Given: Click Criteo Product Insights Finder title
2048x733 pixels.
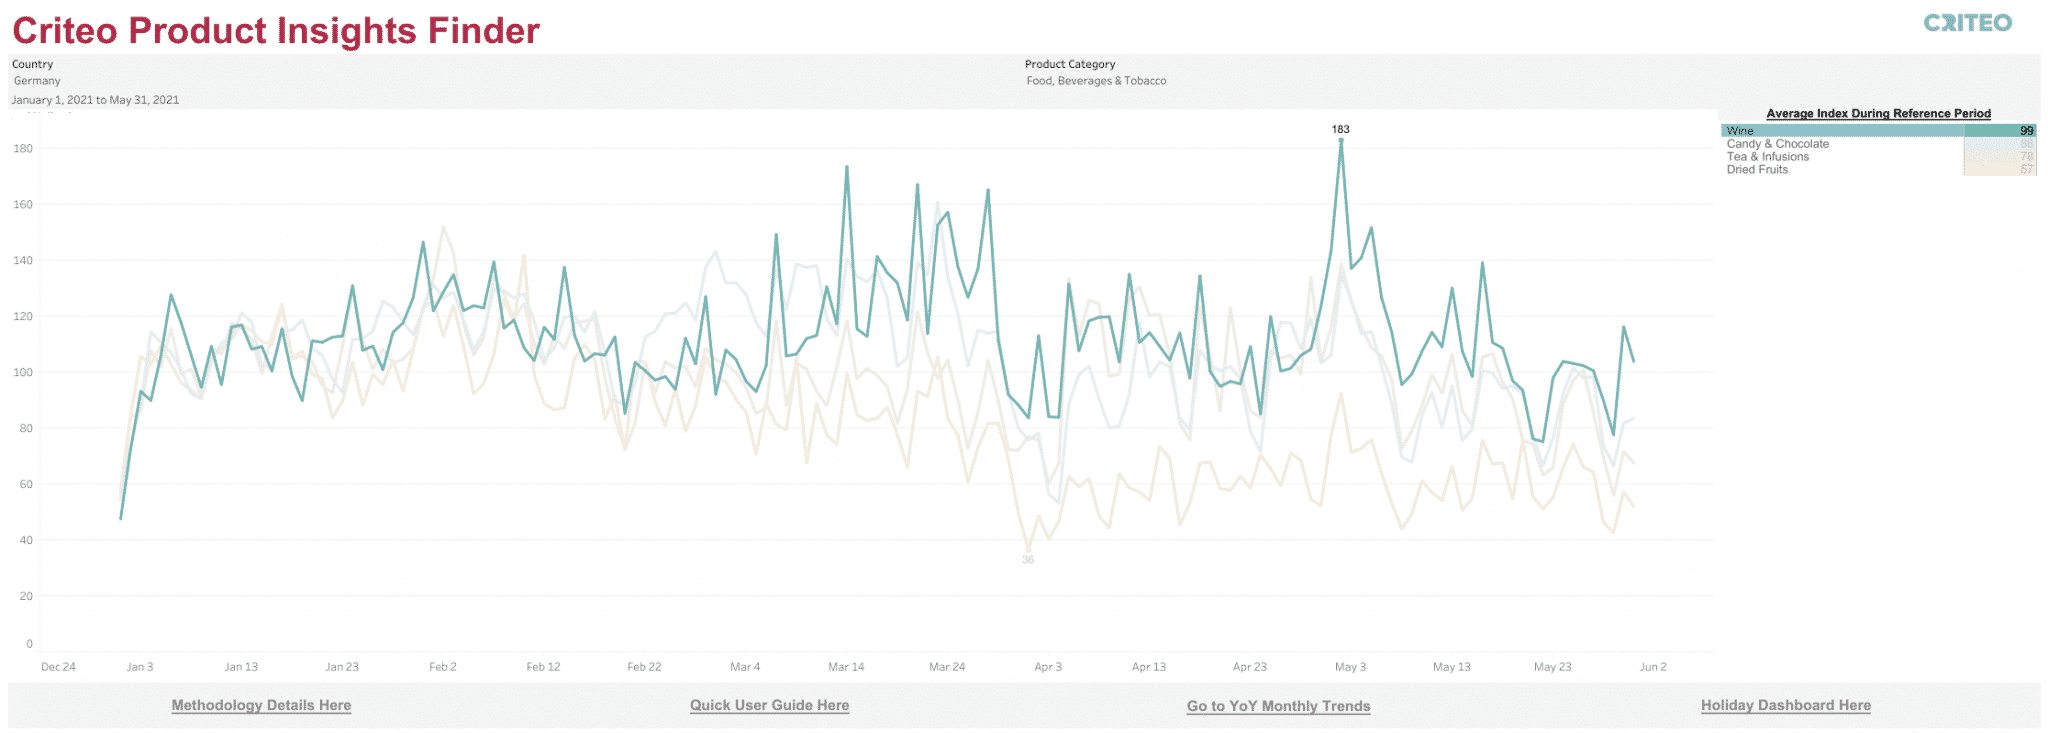Looking at the screenshot, I should (x=276, y=31).
